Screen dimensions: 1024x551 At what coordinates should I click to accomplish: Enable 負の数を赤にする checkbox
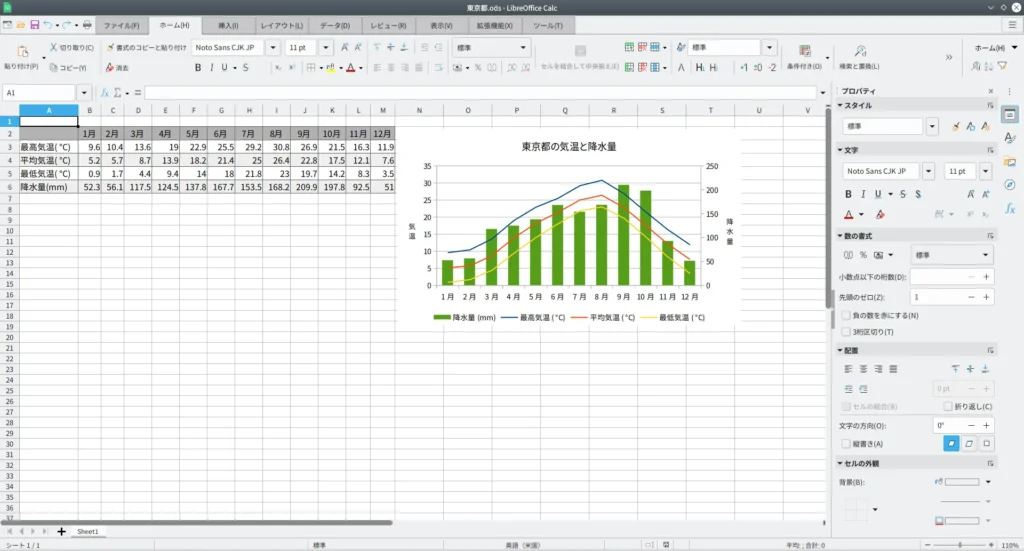(846, 315)
